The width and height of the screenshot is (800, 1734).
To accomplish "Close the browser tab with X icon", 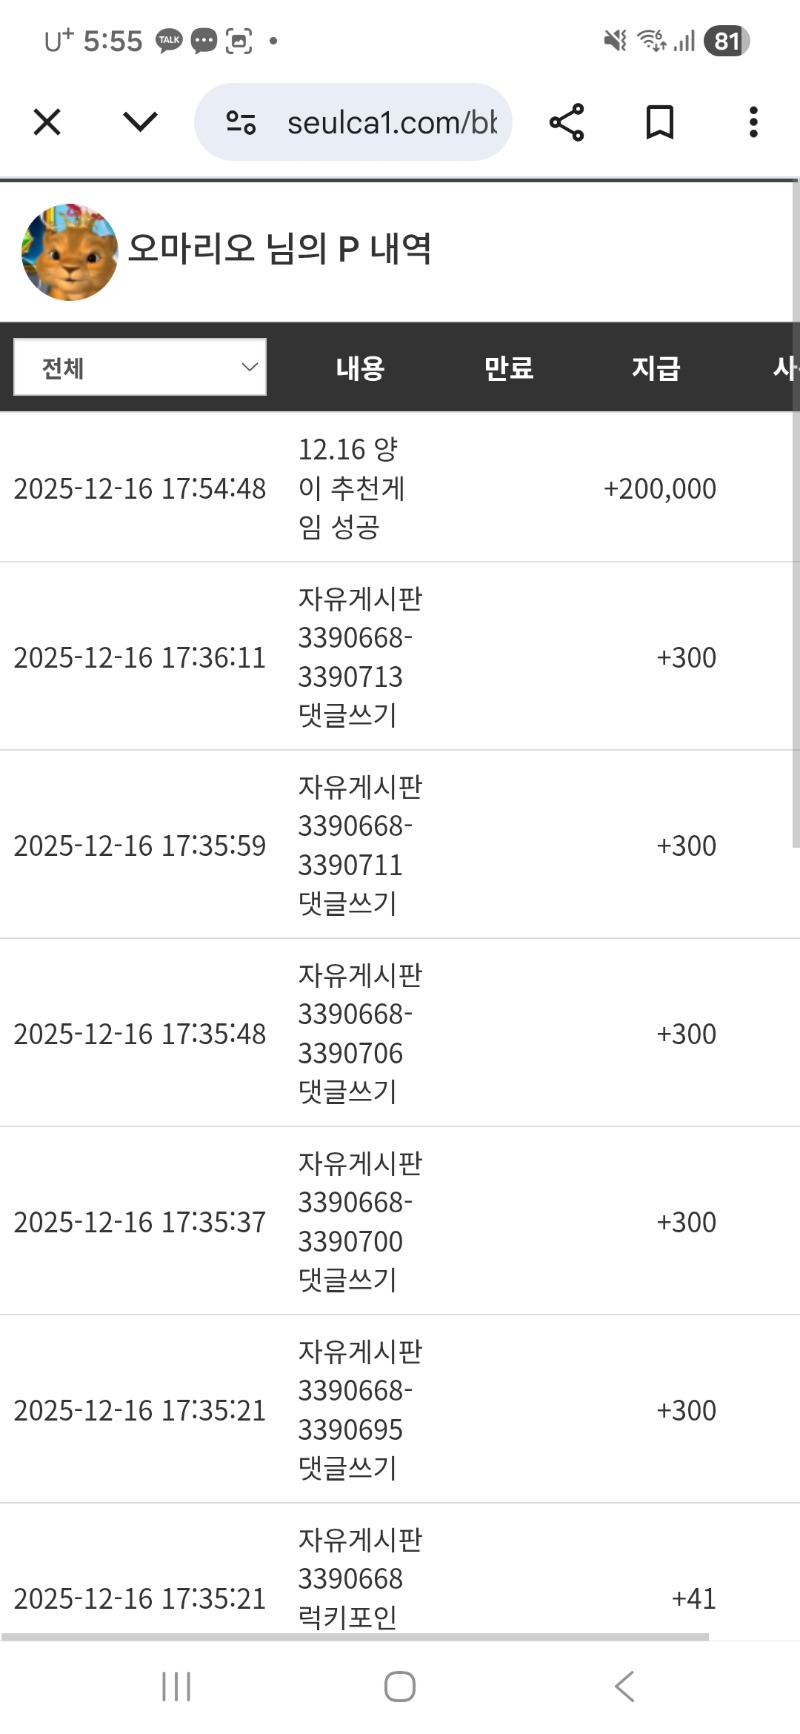I will (x=47, y=123).
